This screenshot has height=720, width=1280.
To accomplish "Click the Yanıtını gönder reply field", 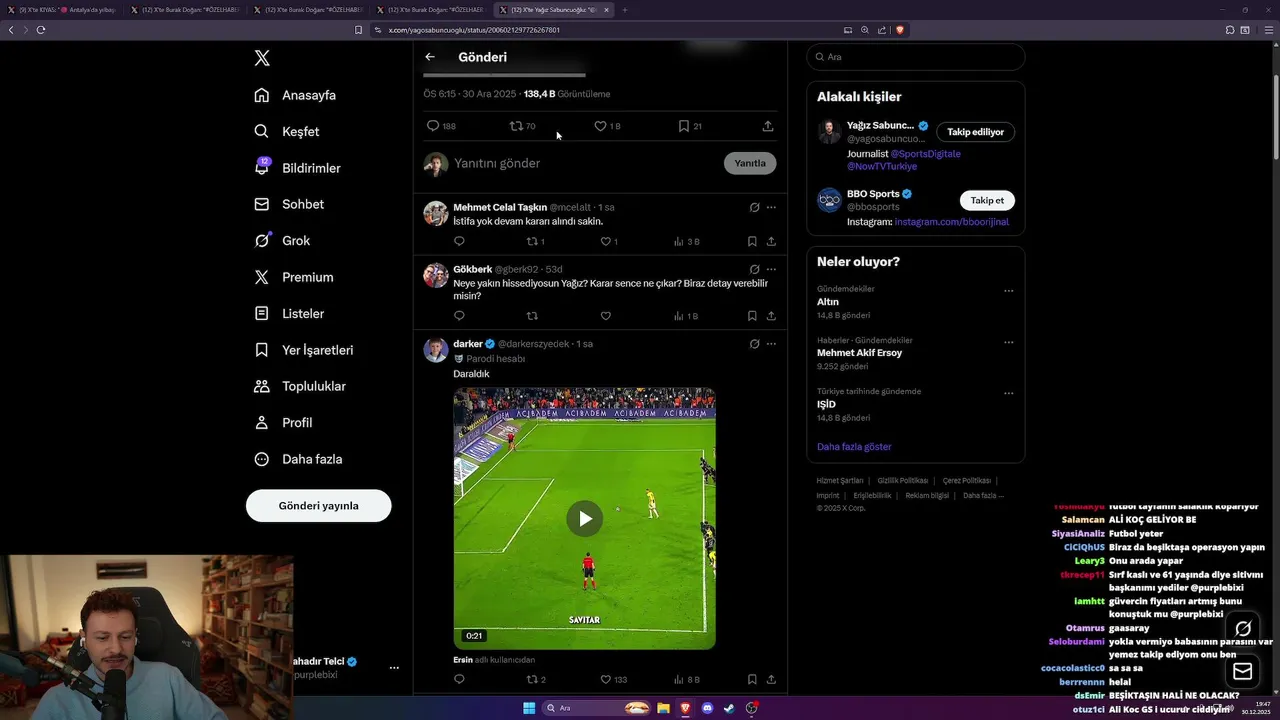I will click(x=585, y=163).
